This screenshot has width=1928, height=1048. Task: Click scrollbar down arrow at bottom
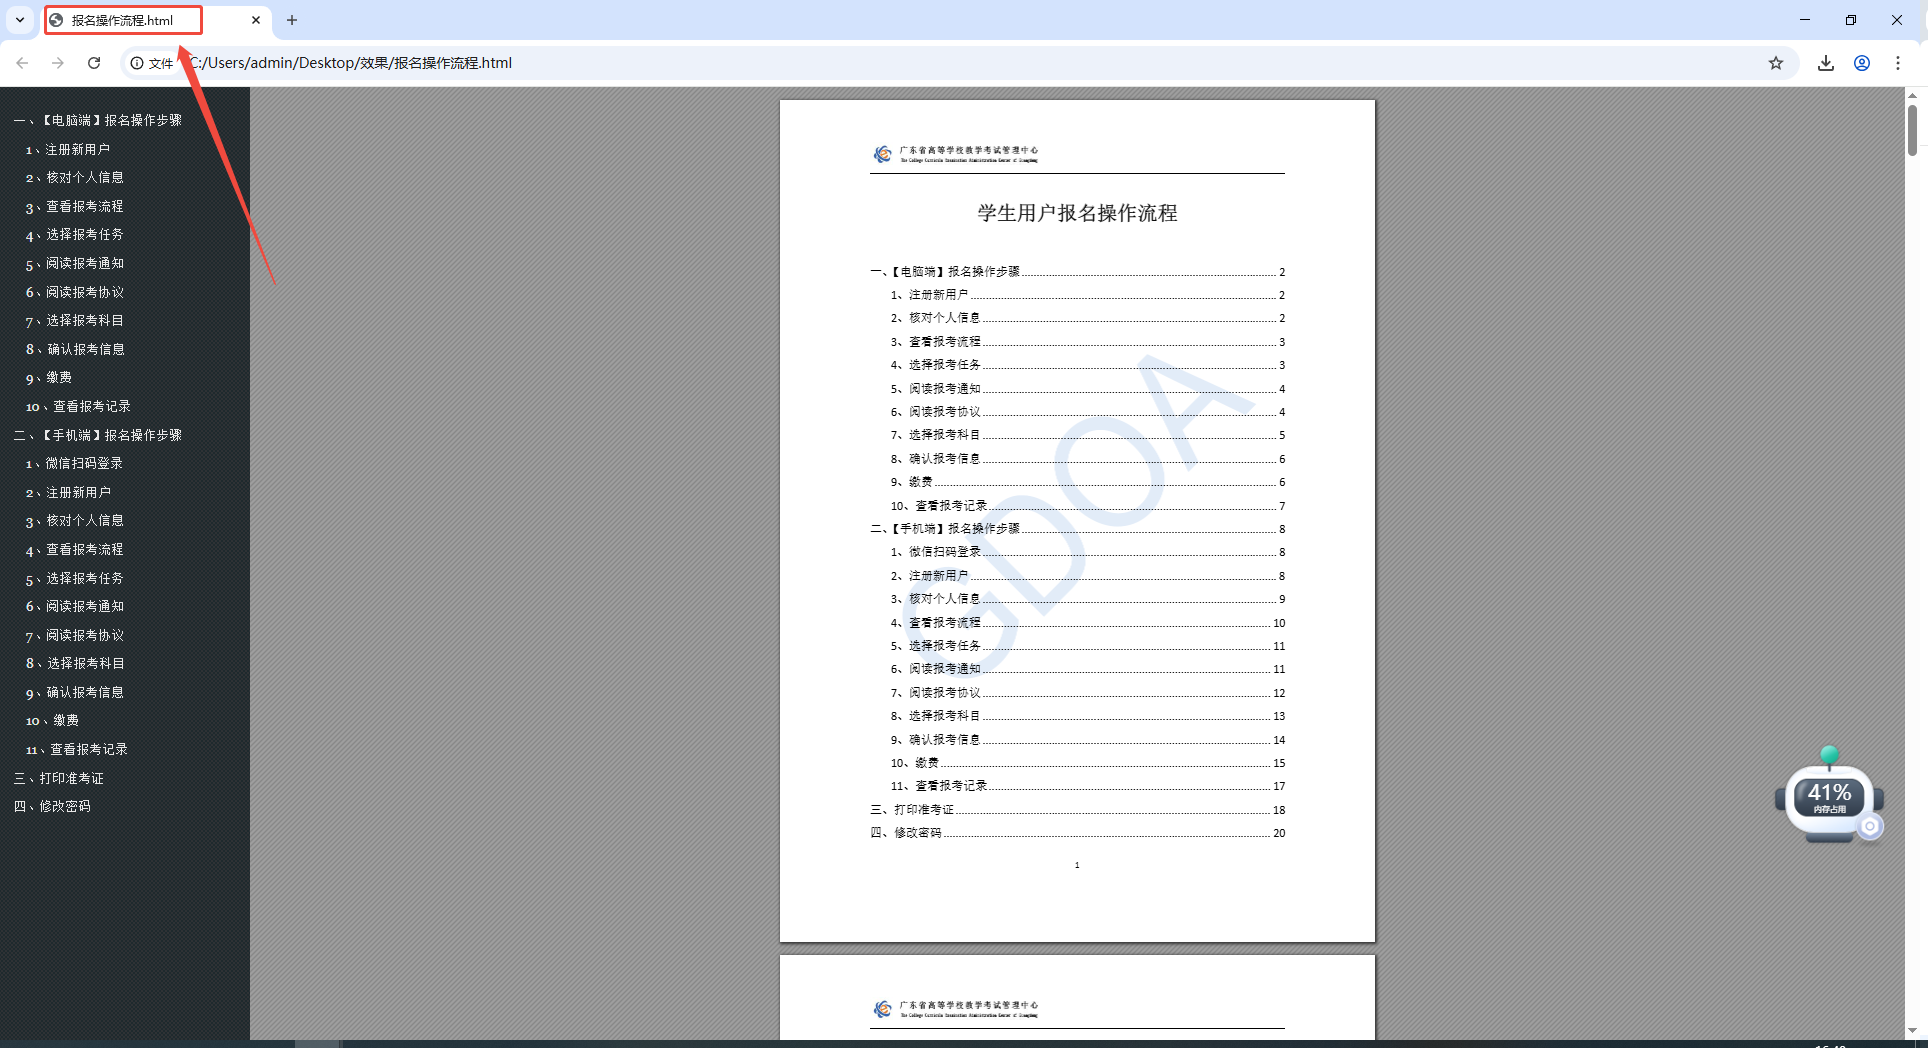pos(1912,1030)
